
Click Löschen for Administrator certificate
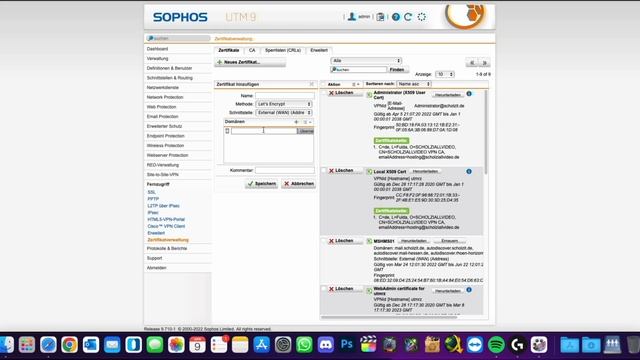pos(345,93)
